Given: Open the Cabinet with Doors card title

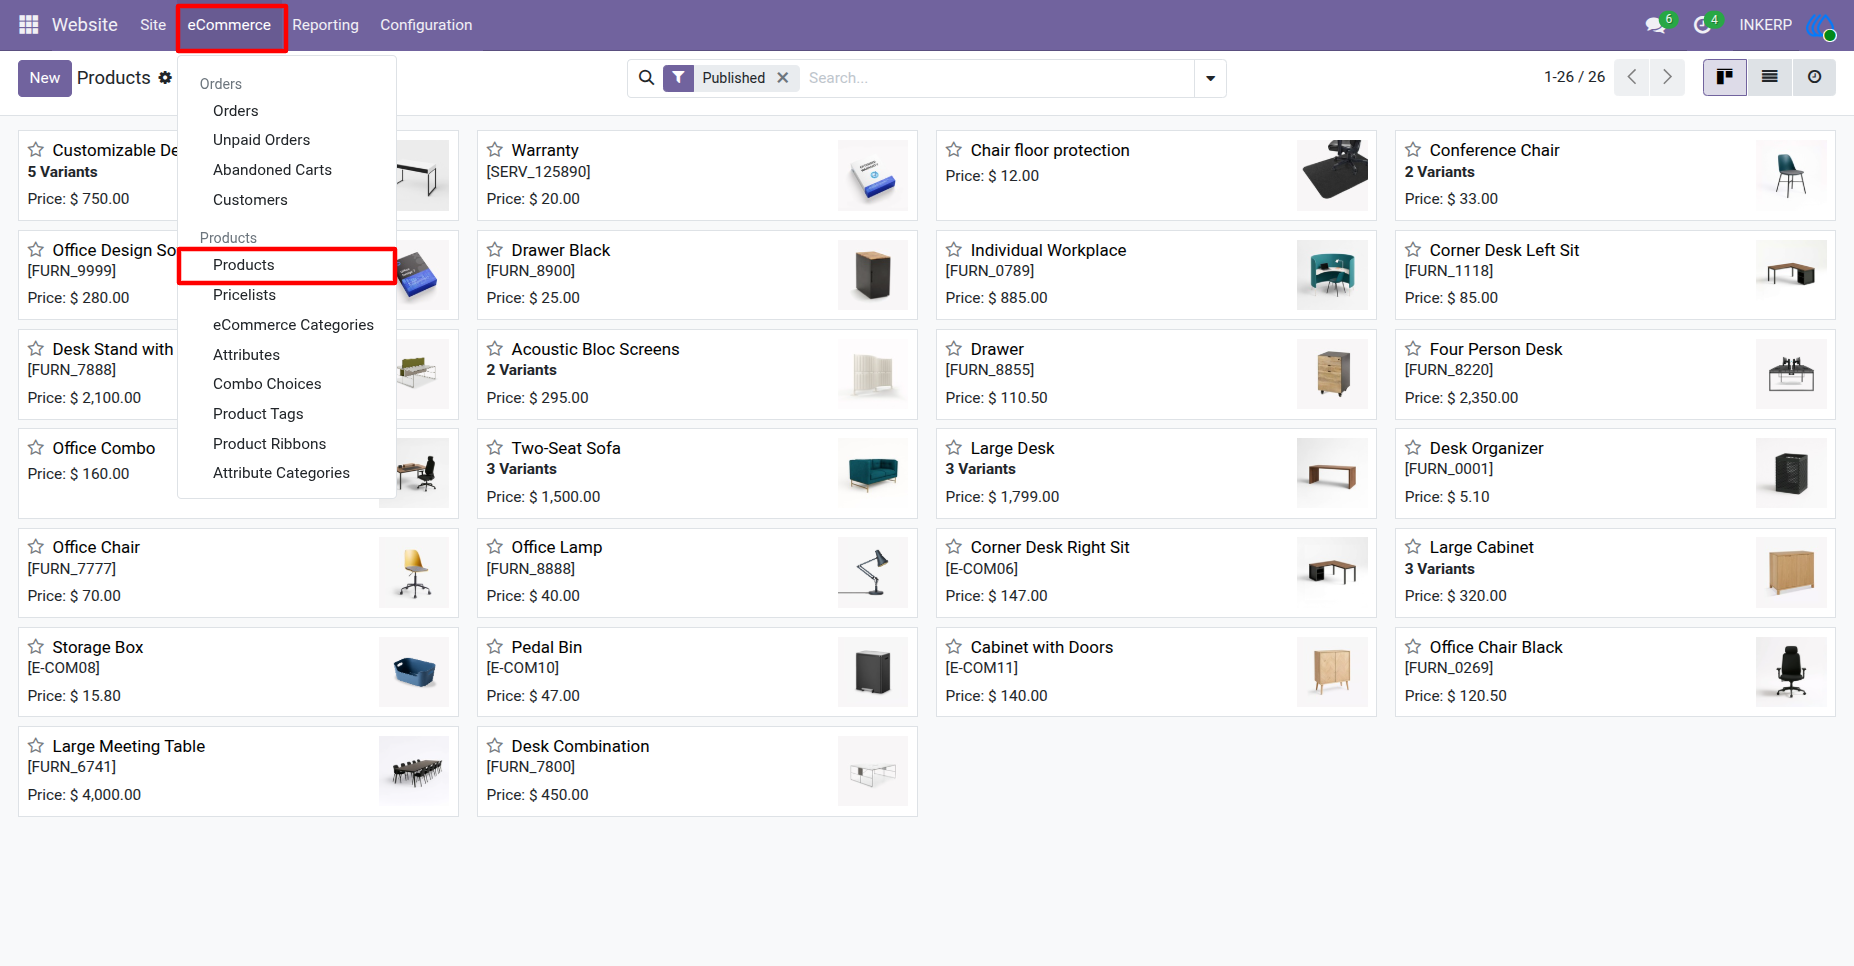Looking at the screenshot, I should [x=1041, y=647].
